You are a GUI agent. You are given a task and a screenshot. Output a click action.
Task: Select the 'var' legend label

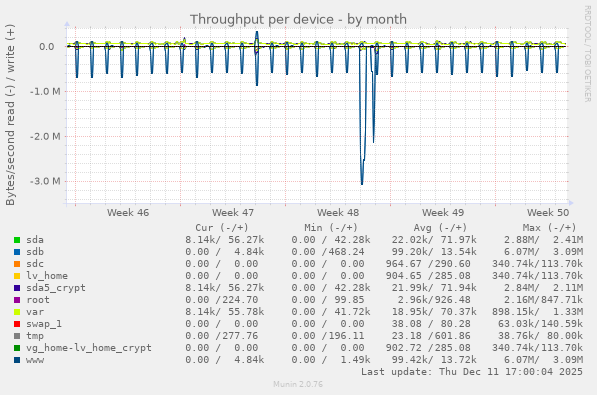pyautogui.click(x=35, y=312)
